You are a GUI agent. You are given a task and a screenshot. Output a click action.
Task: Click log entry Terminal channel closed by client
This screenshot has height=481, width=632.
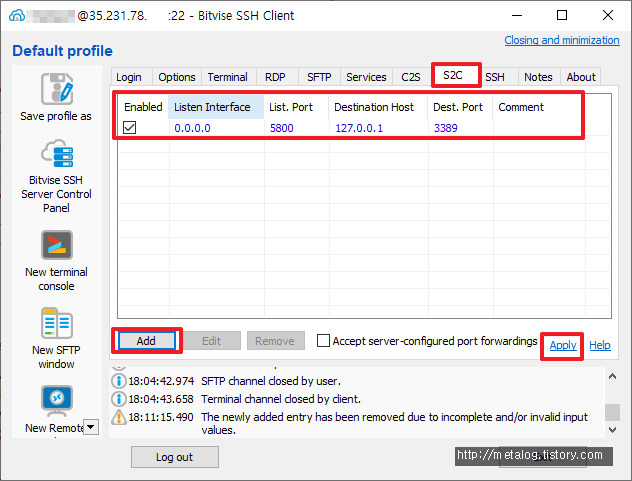tap(281, 399)
